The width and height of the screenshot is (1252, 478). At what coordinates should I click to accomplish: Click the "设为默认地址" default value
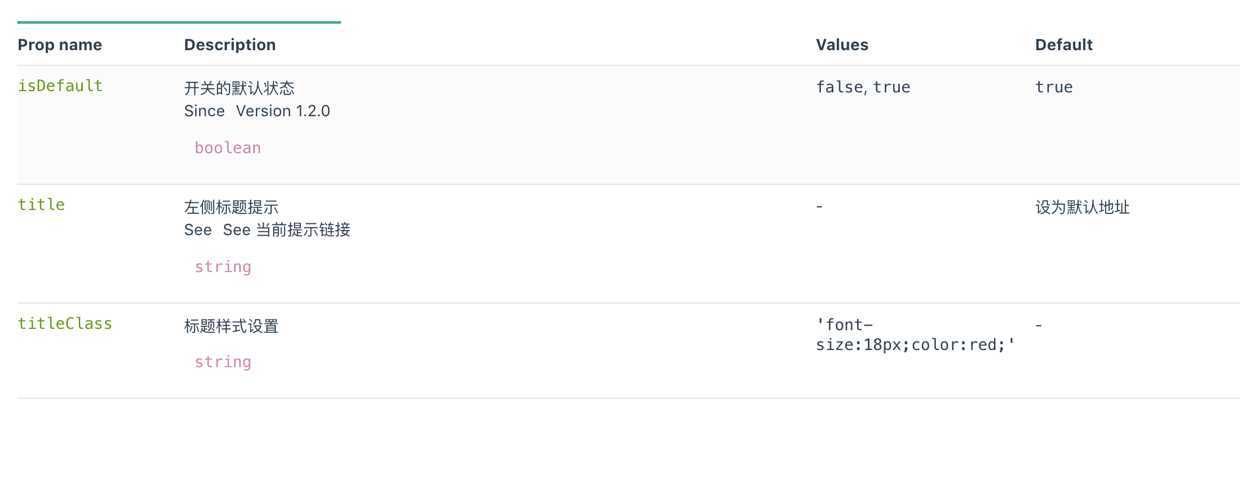pos(1083,207)
